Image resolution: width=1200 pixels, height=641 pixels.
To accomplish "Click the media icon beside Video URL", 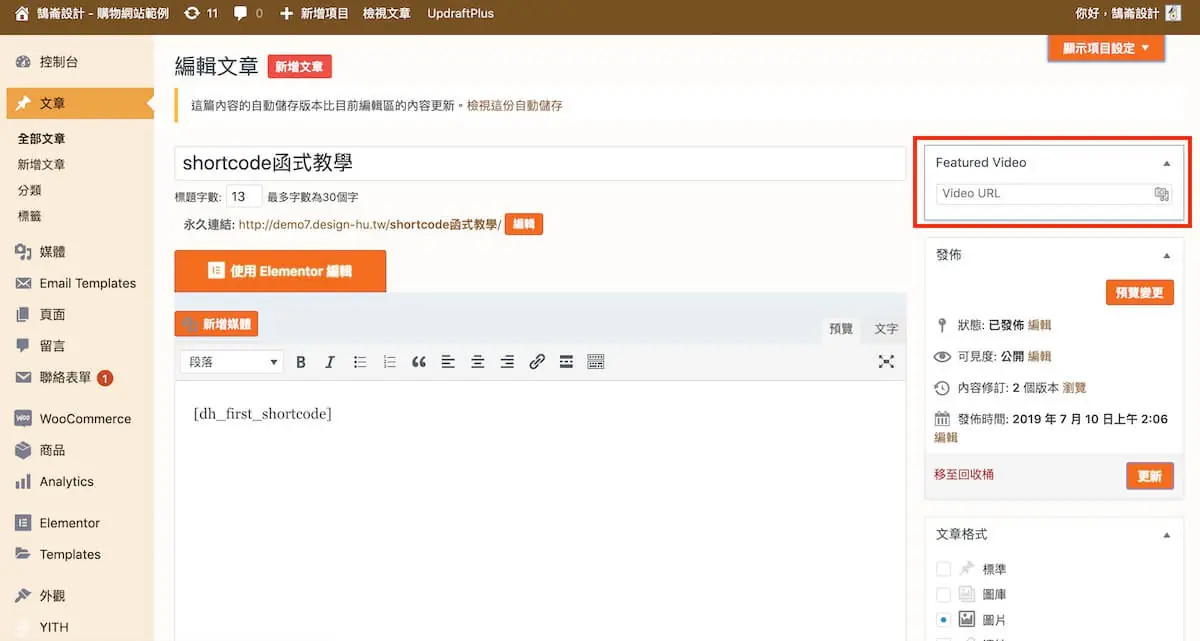I will pos(1162,194).
